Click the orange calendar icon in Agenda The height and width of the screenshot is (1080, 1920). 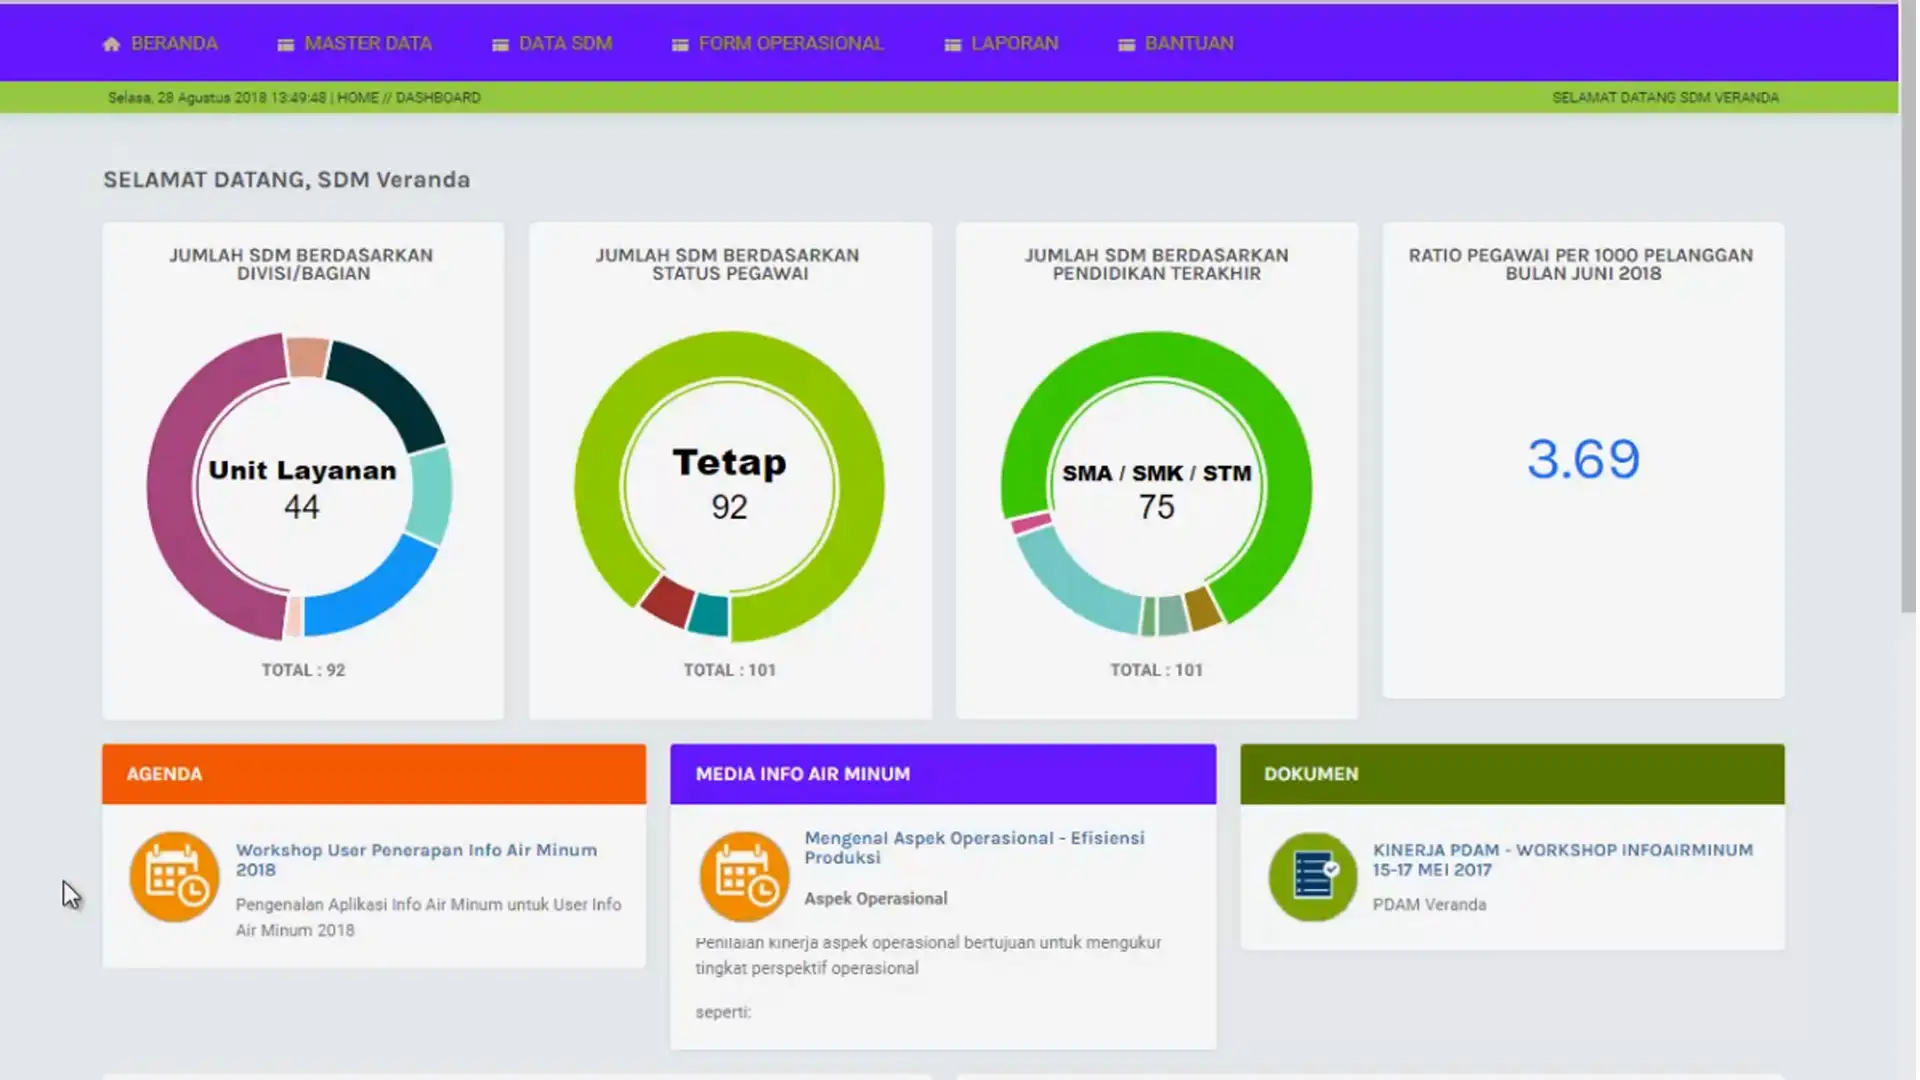[174, 877]
